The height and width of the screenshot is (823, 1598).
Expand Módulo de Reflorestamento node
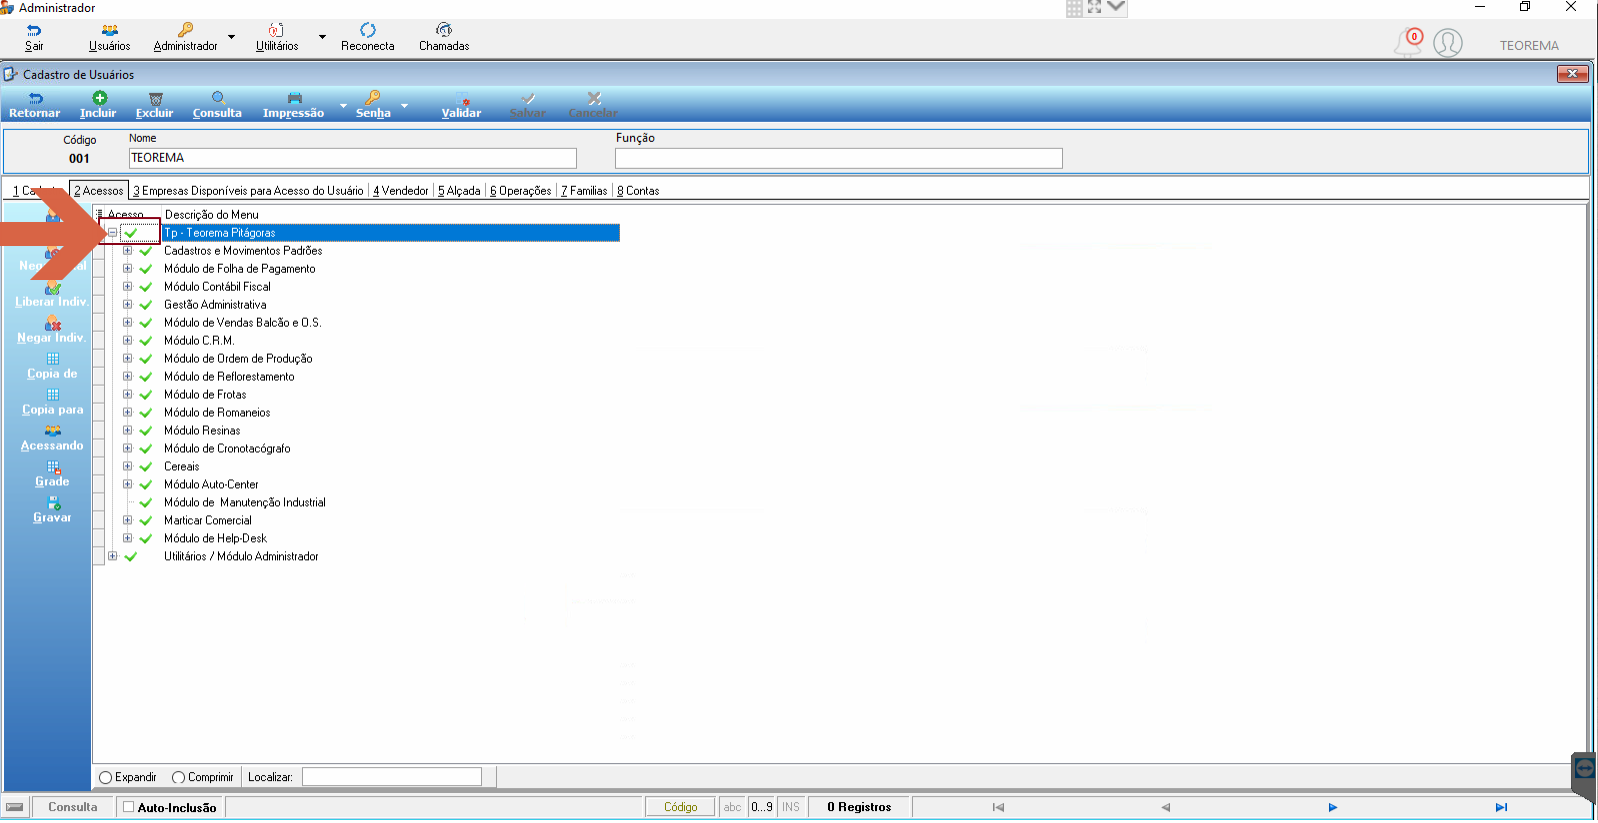click(127, 377)
